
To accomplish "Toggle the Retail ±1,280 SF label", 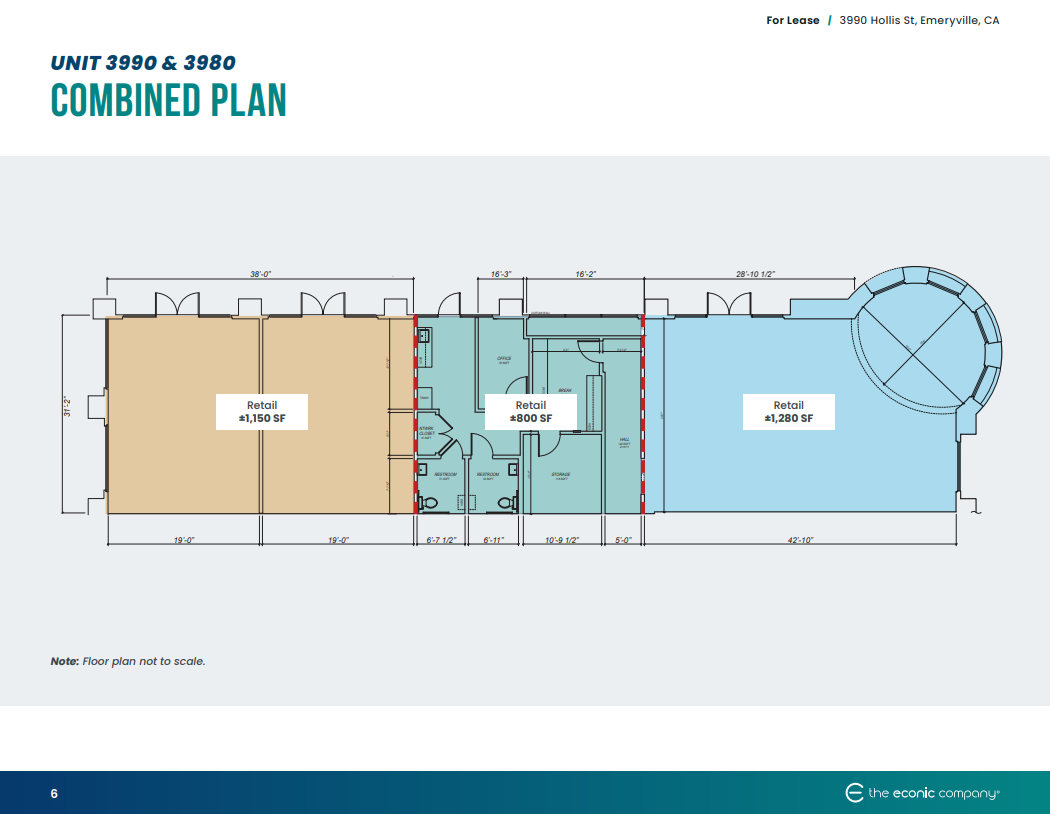I will [x=789, y=411].
